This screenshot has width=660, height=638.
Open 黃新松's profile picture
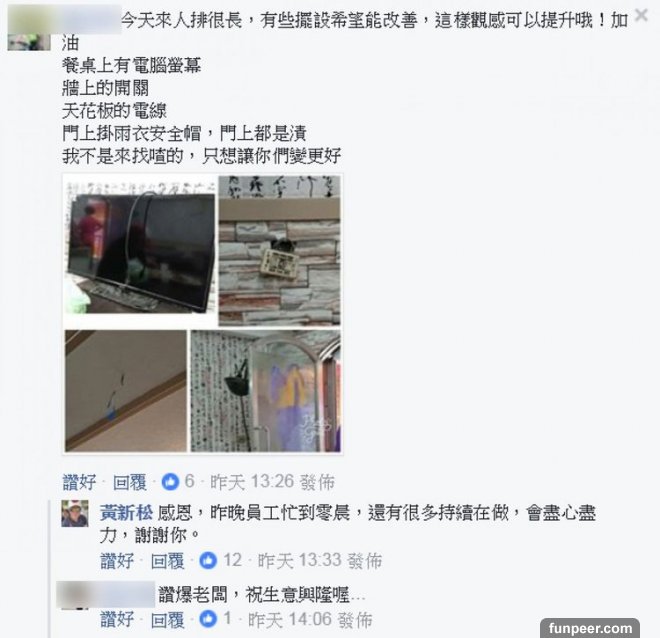pyautogui.click(x=75, y=513)
